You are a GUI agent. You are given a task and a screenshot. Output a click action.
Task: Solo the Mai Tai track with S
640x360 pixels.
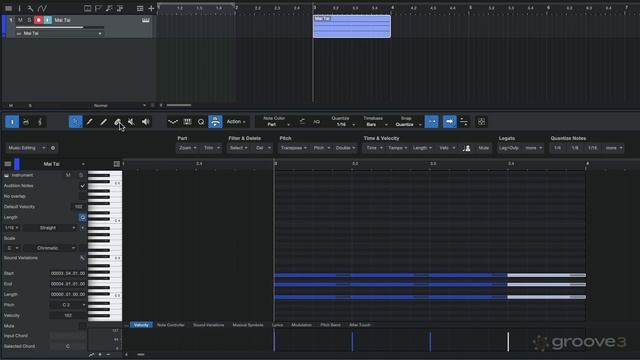click(29, 20)
